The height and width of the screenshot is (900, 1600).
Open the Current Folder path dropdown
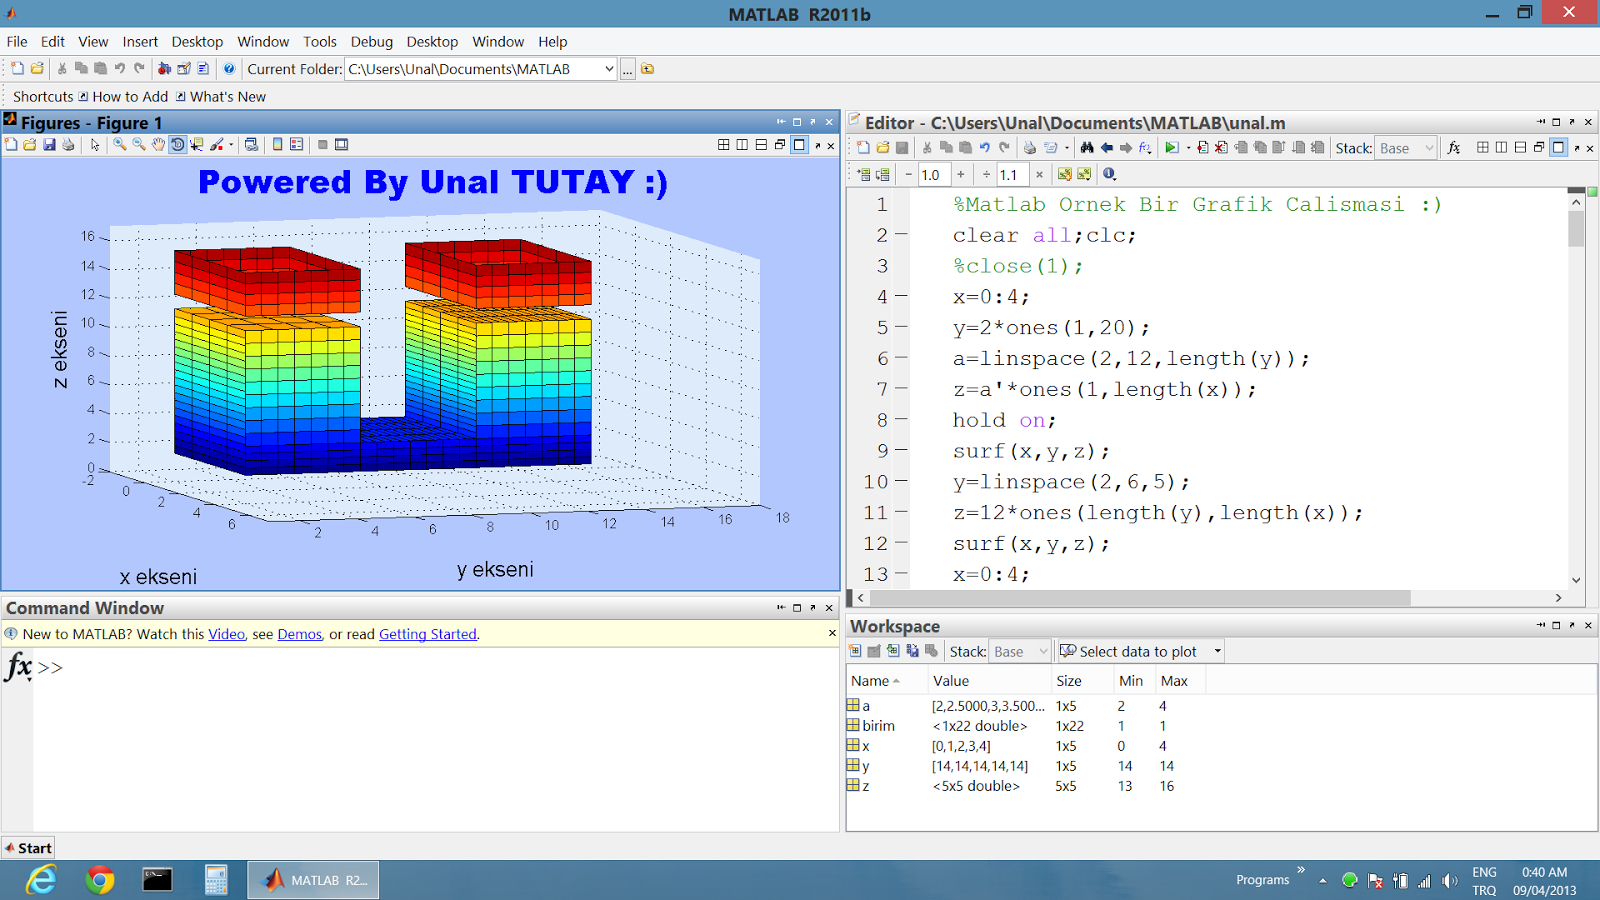point(609,69)
